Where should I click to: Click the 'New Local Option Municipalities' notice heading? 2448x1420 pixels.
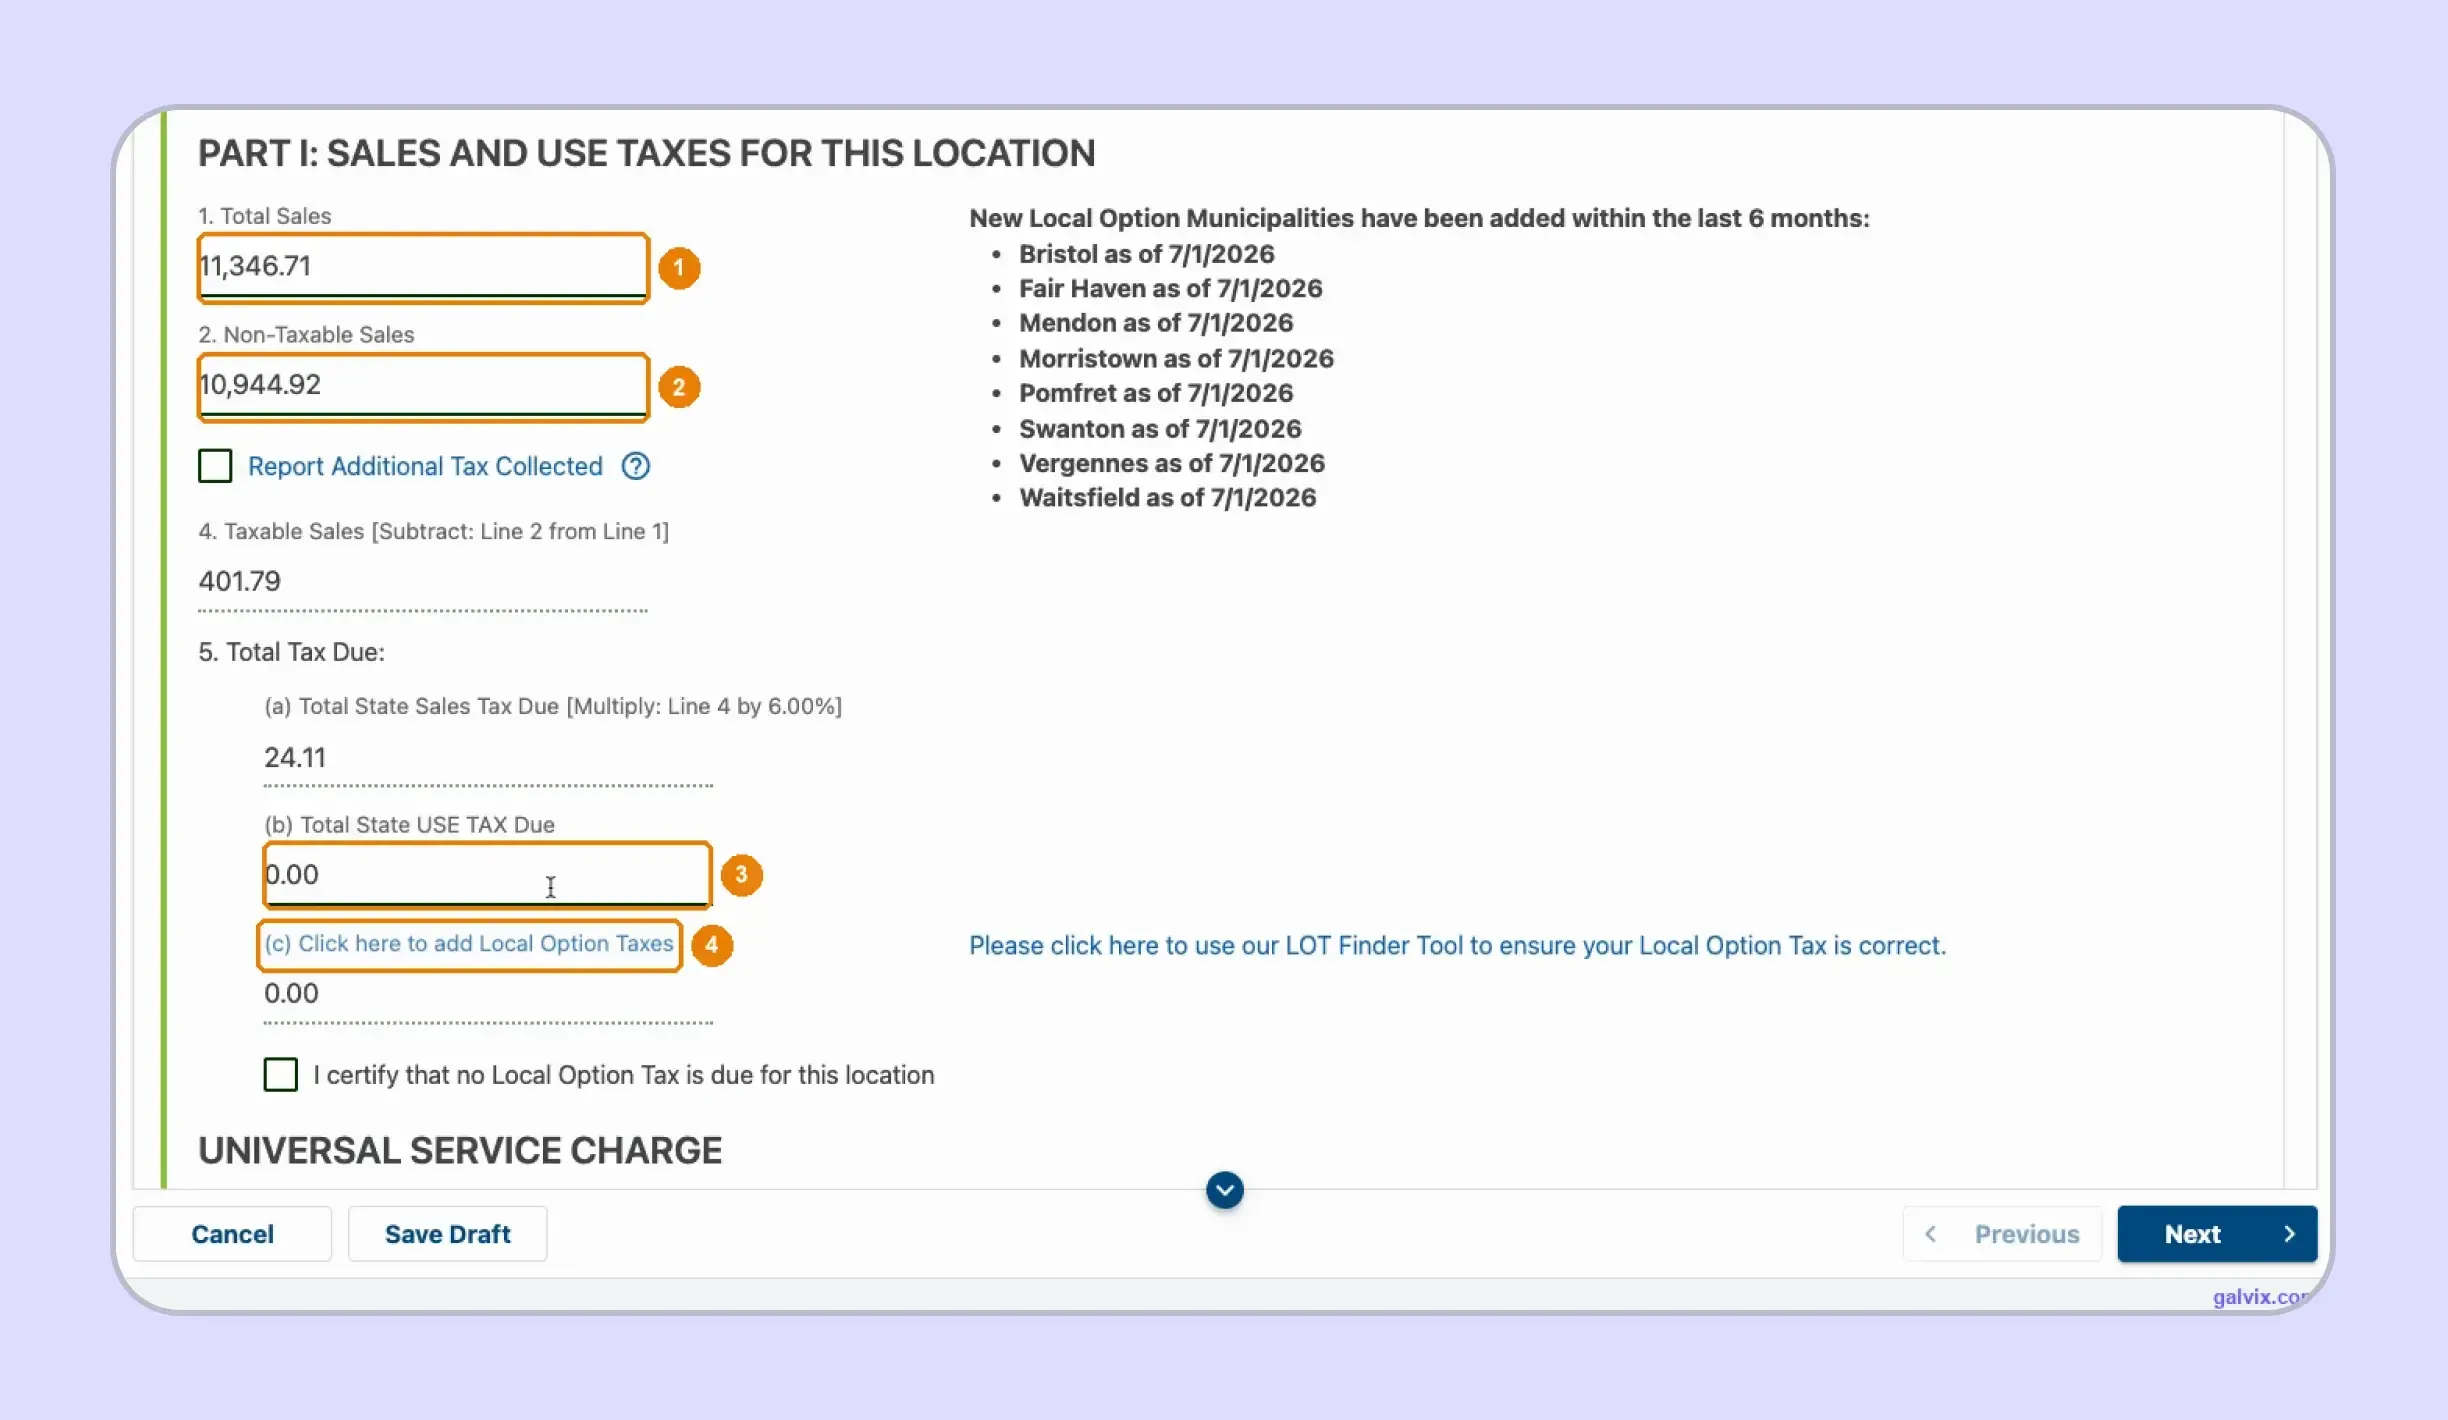pos(1419,218)
